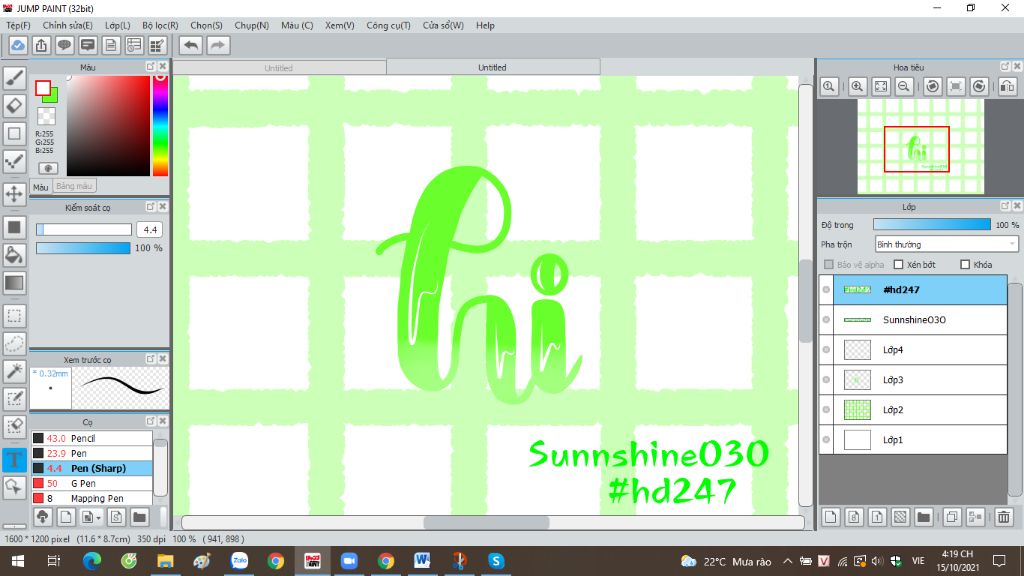Rotate canvas right in navigator

coord(979,86)
